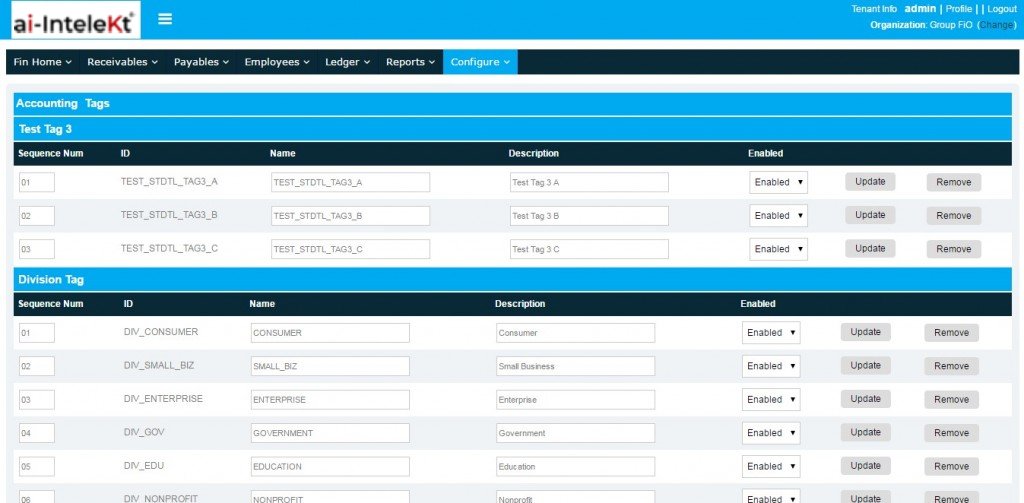Click the Division Tag section header
The height and width of the screenshot is (503, 1024).
[x=512, y=280]
